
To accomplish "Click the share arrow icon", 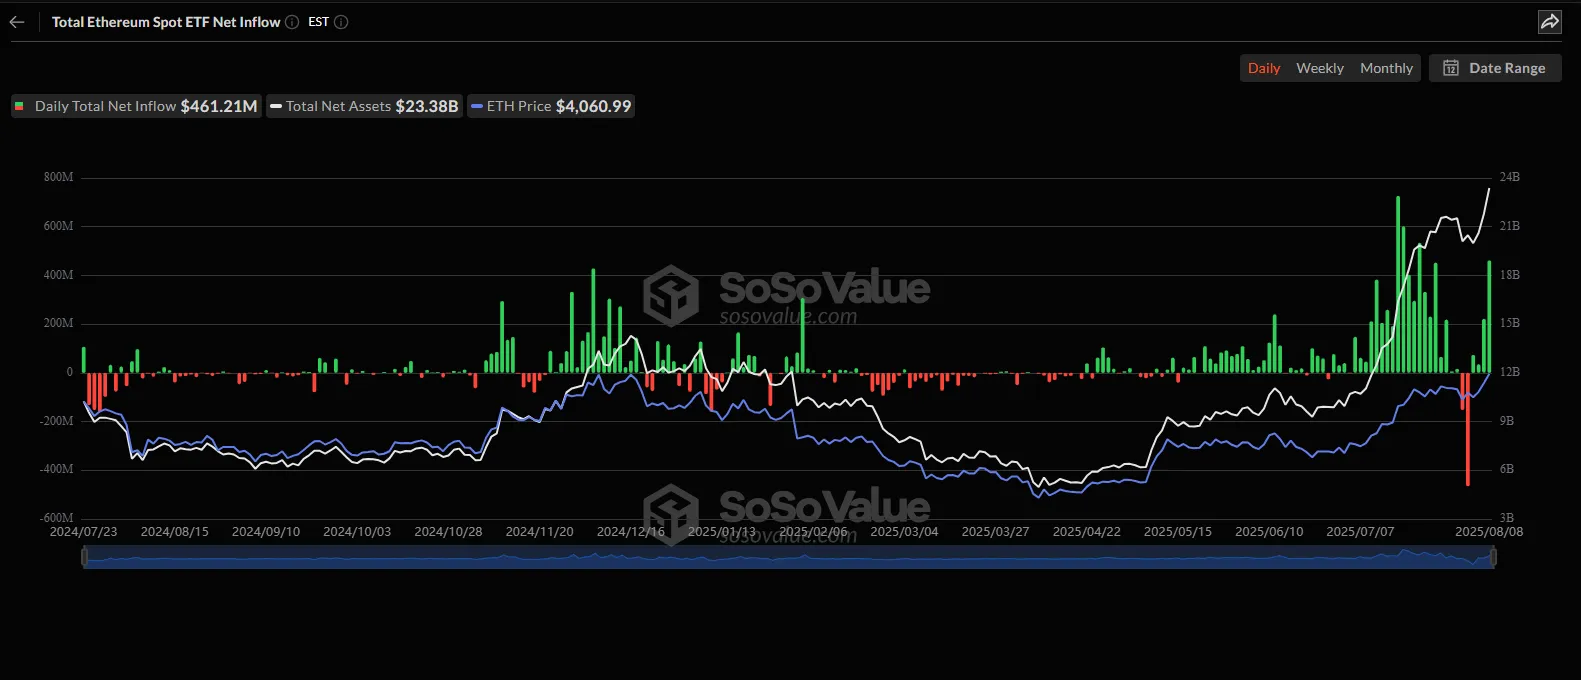I will pyautogui.click(x=1549, y=22).
